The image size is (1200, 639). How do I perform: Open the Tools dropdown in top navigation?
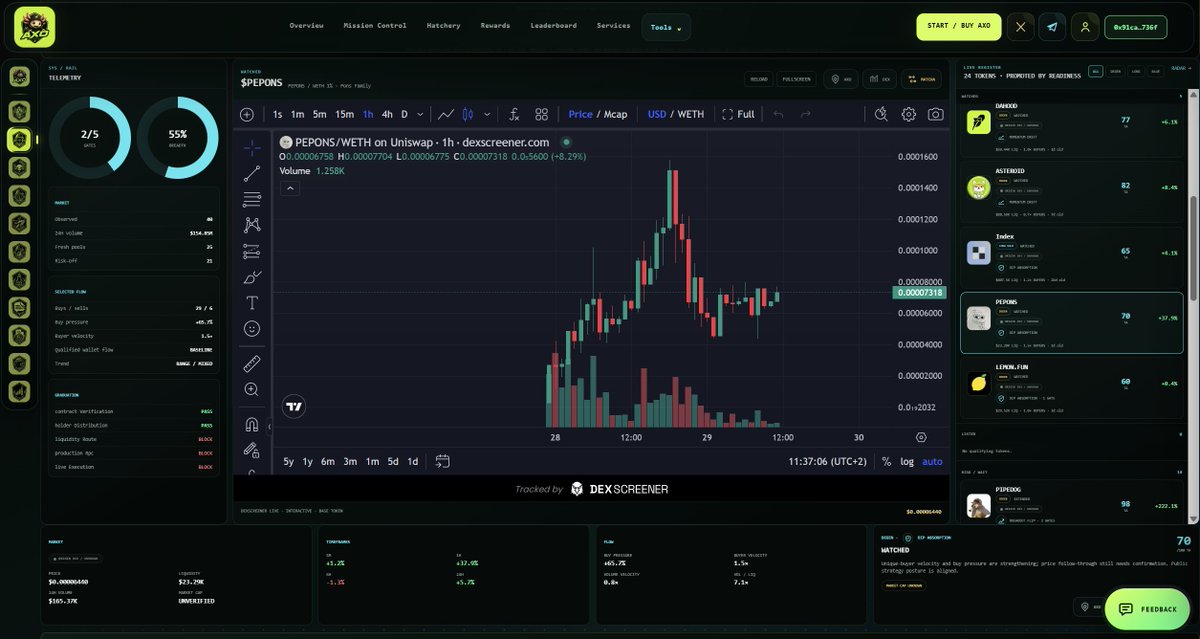point(666,27)
